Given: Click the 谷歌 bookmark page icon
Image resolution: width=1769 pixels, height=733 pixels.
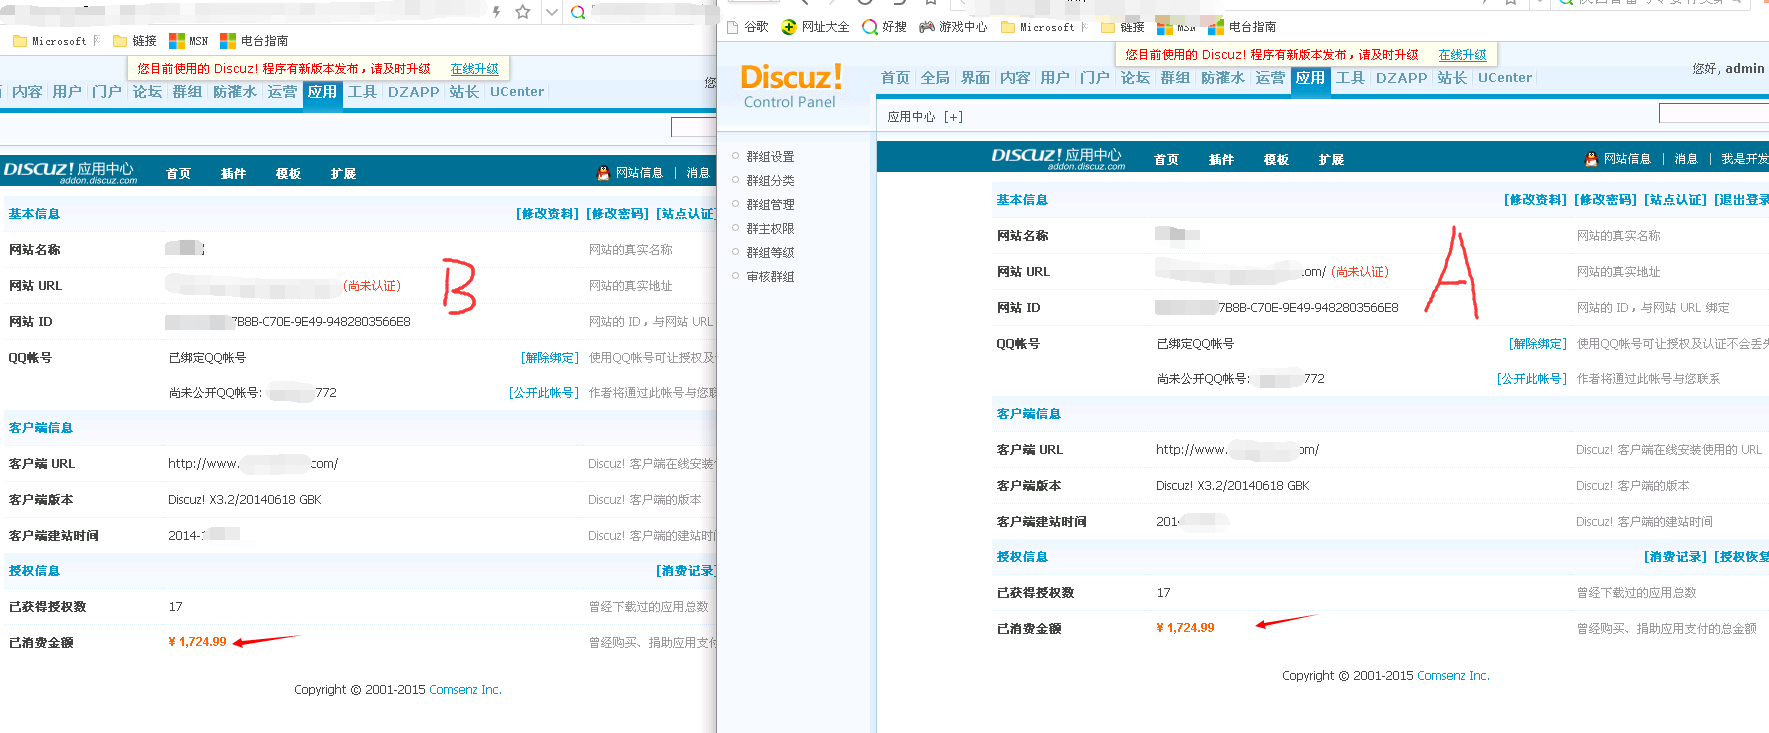Looking at the screenshot, I should tap(733, 27).
